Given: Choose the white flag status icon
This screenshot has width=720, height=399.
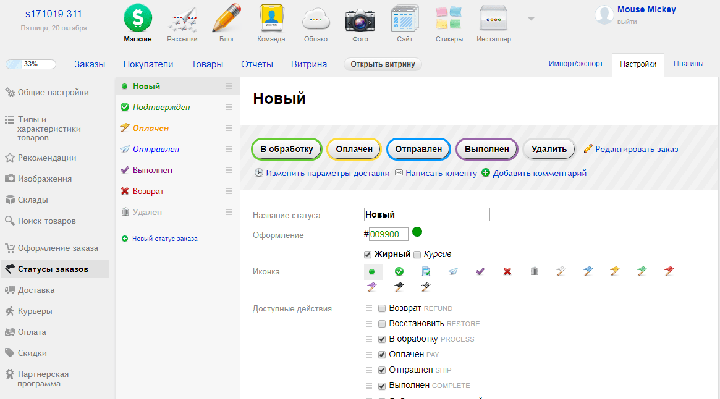Looking at the screenshot, I should (x=561, y=271).
